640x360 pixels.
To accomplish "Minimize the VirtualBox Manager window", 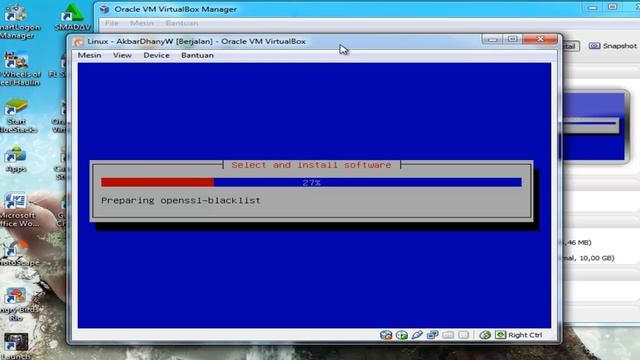I will point(593,7).
